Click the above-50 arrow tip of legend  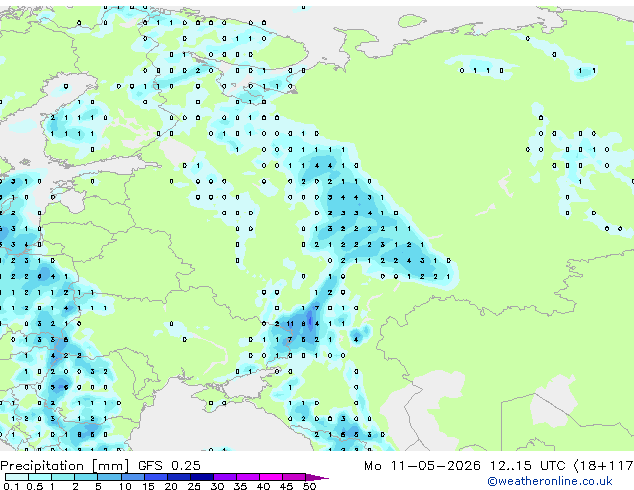tap(317, 477)
